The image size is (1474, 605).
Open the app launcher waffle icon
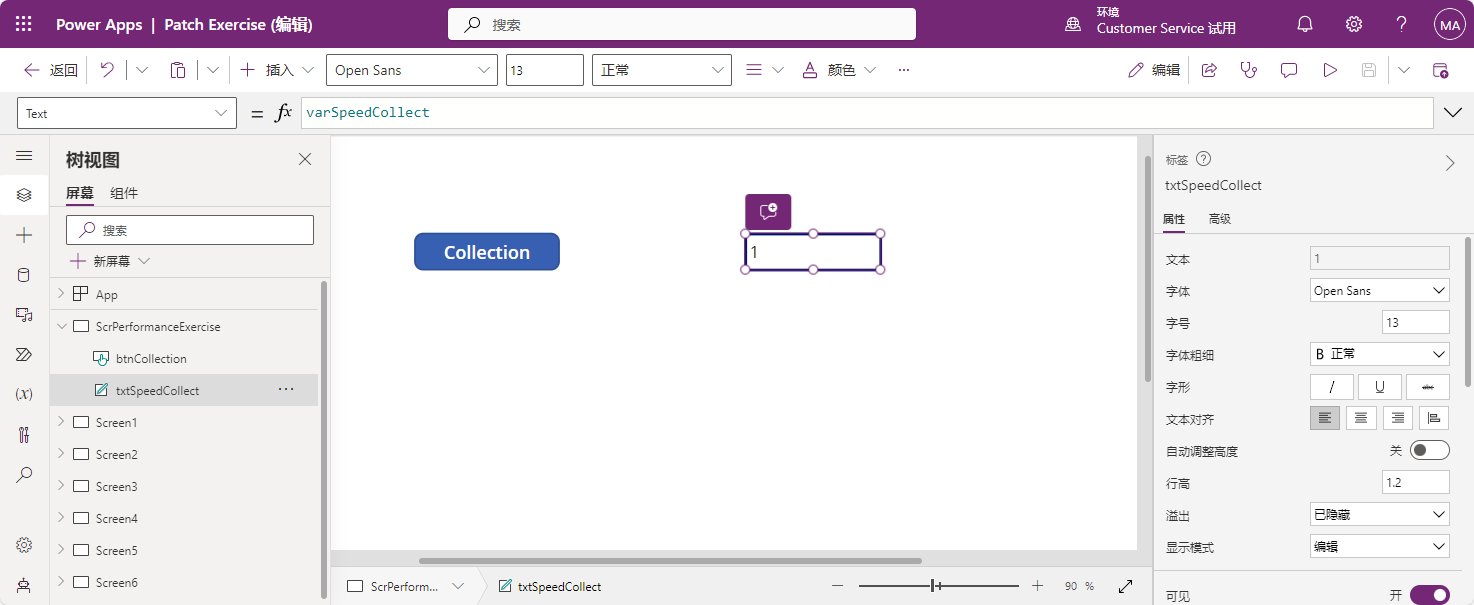[24, 24]
